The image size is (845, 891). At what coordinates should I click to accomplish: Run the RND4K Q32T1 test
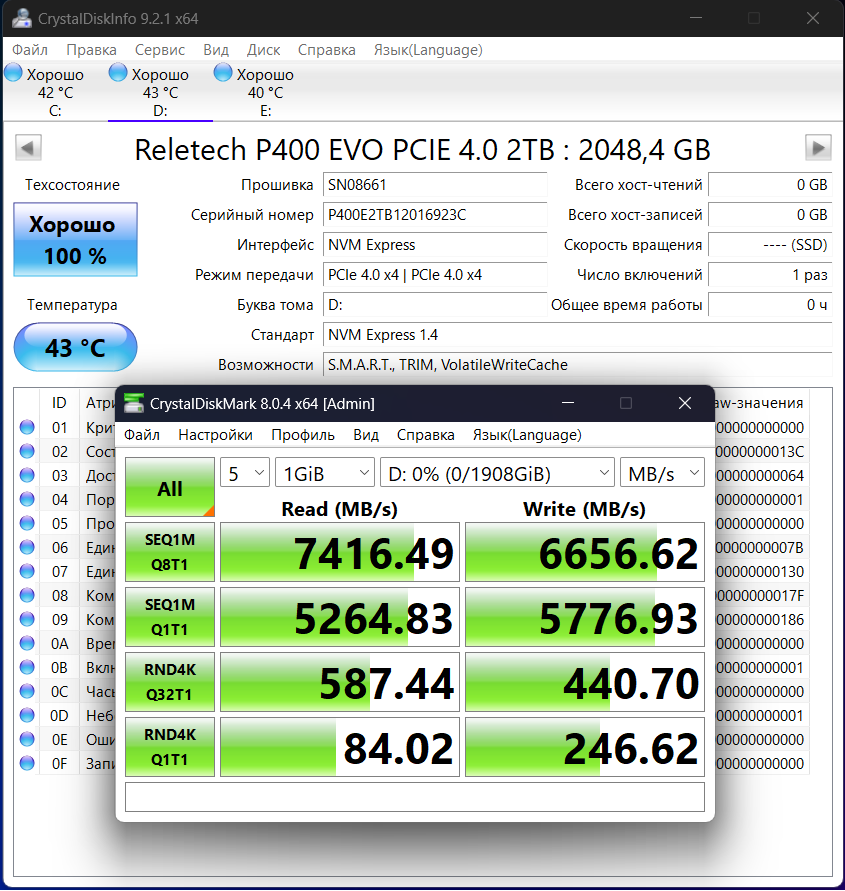point(170,682)
